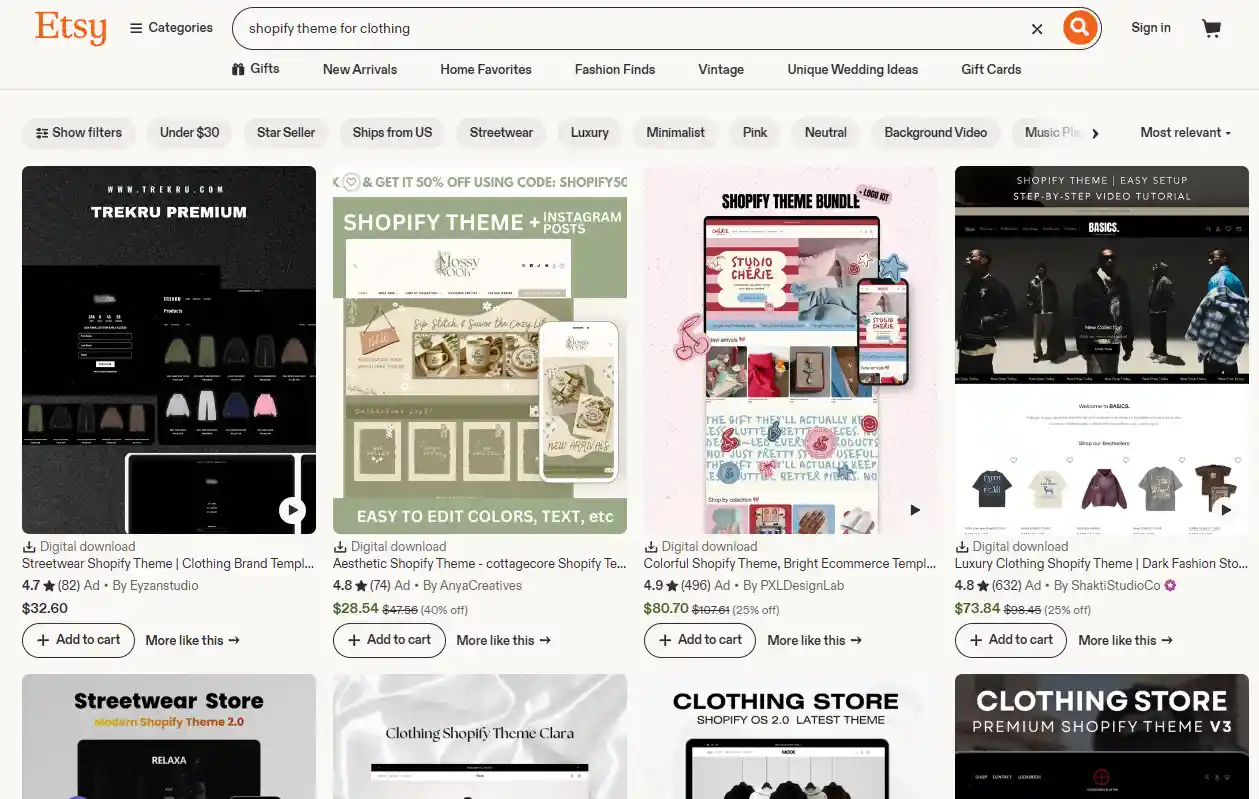Viewport: 1259px width, 799px height.
Task: Open the shopping cart icon
Action: tap(1212, 28)
